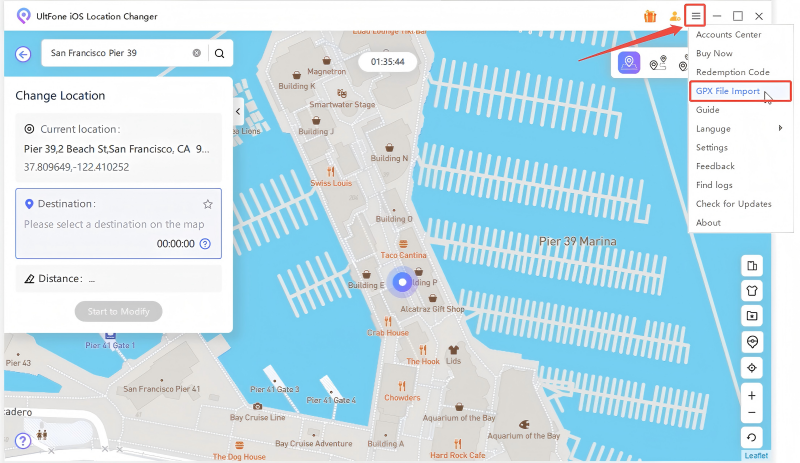
Task: Open Accounts Center menu item
Action: 729,35
